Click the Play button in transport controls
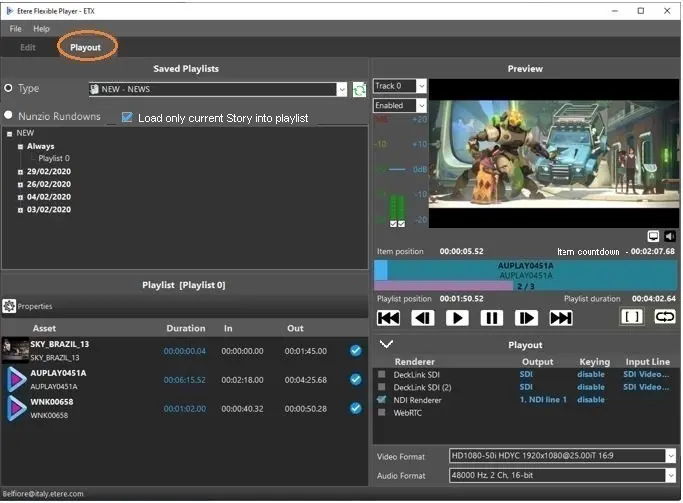 pyautogui.click(x=457, y=318)
